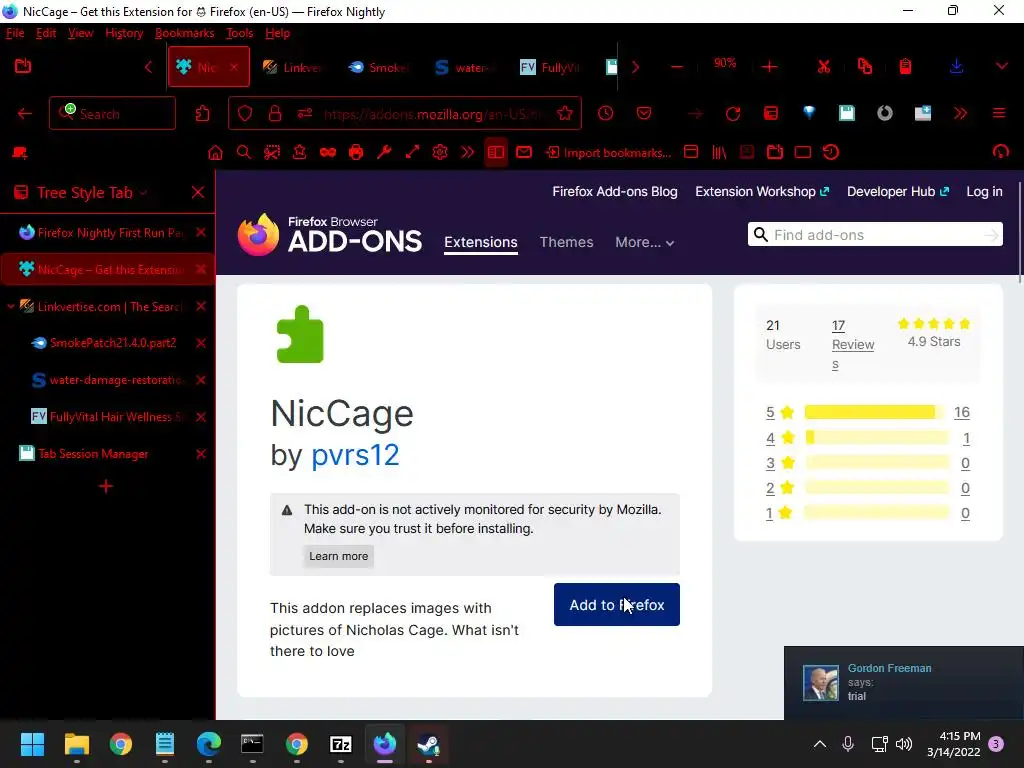Click the Add to Firefox button
Screen dimensions: 1024x768
point(616,605)
